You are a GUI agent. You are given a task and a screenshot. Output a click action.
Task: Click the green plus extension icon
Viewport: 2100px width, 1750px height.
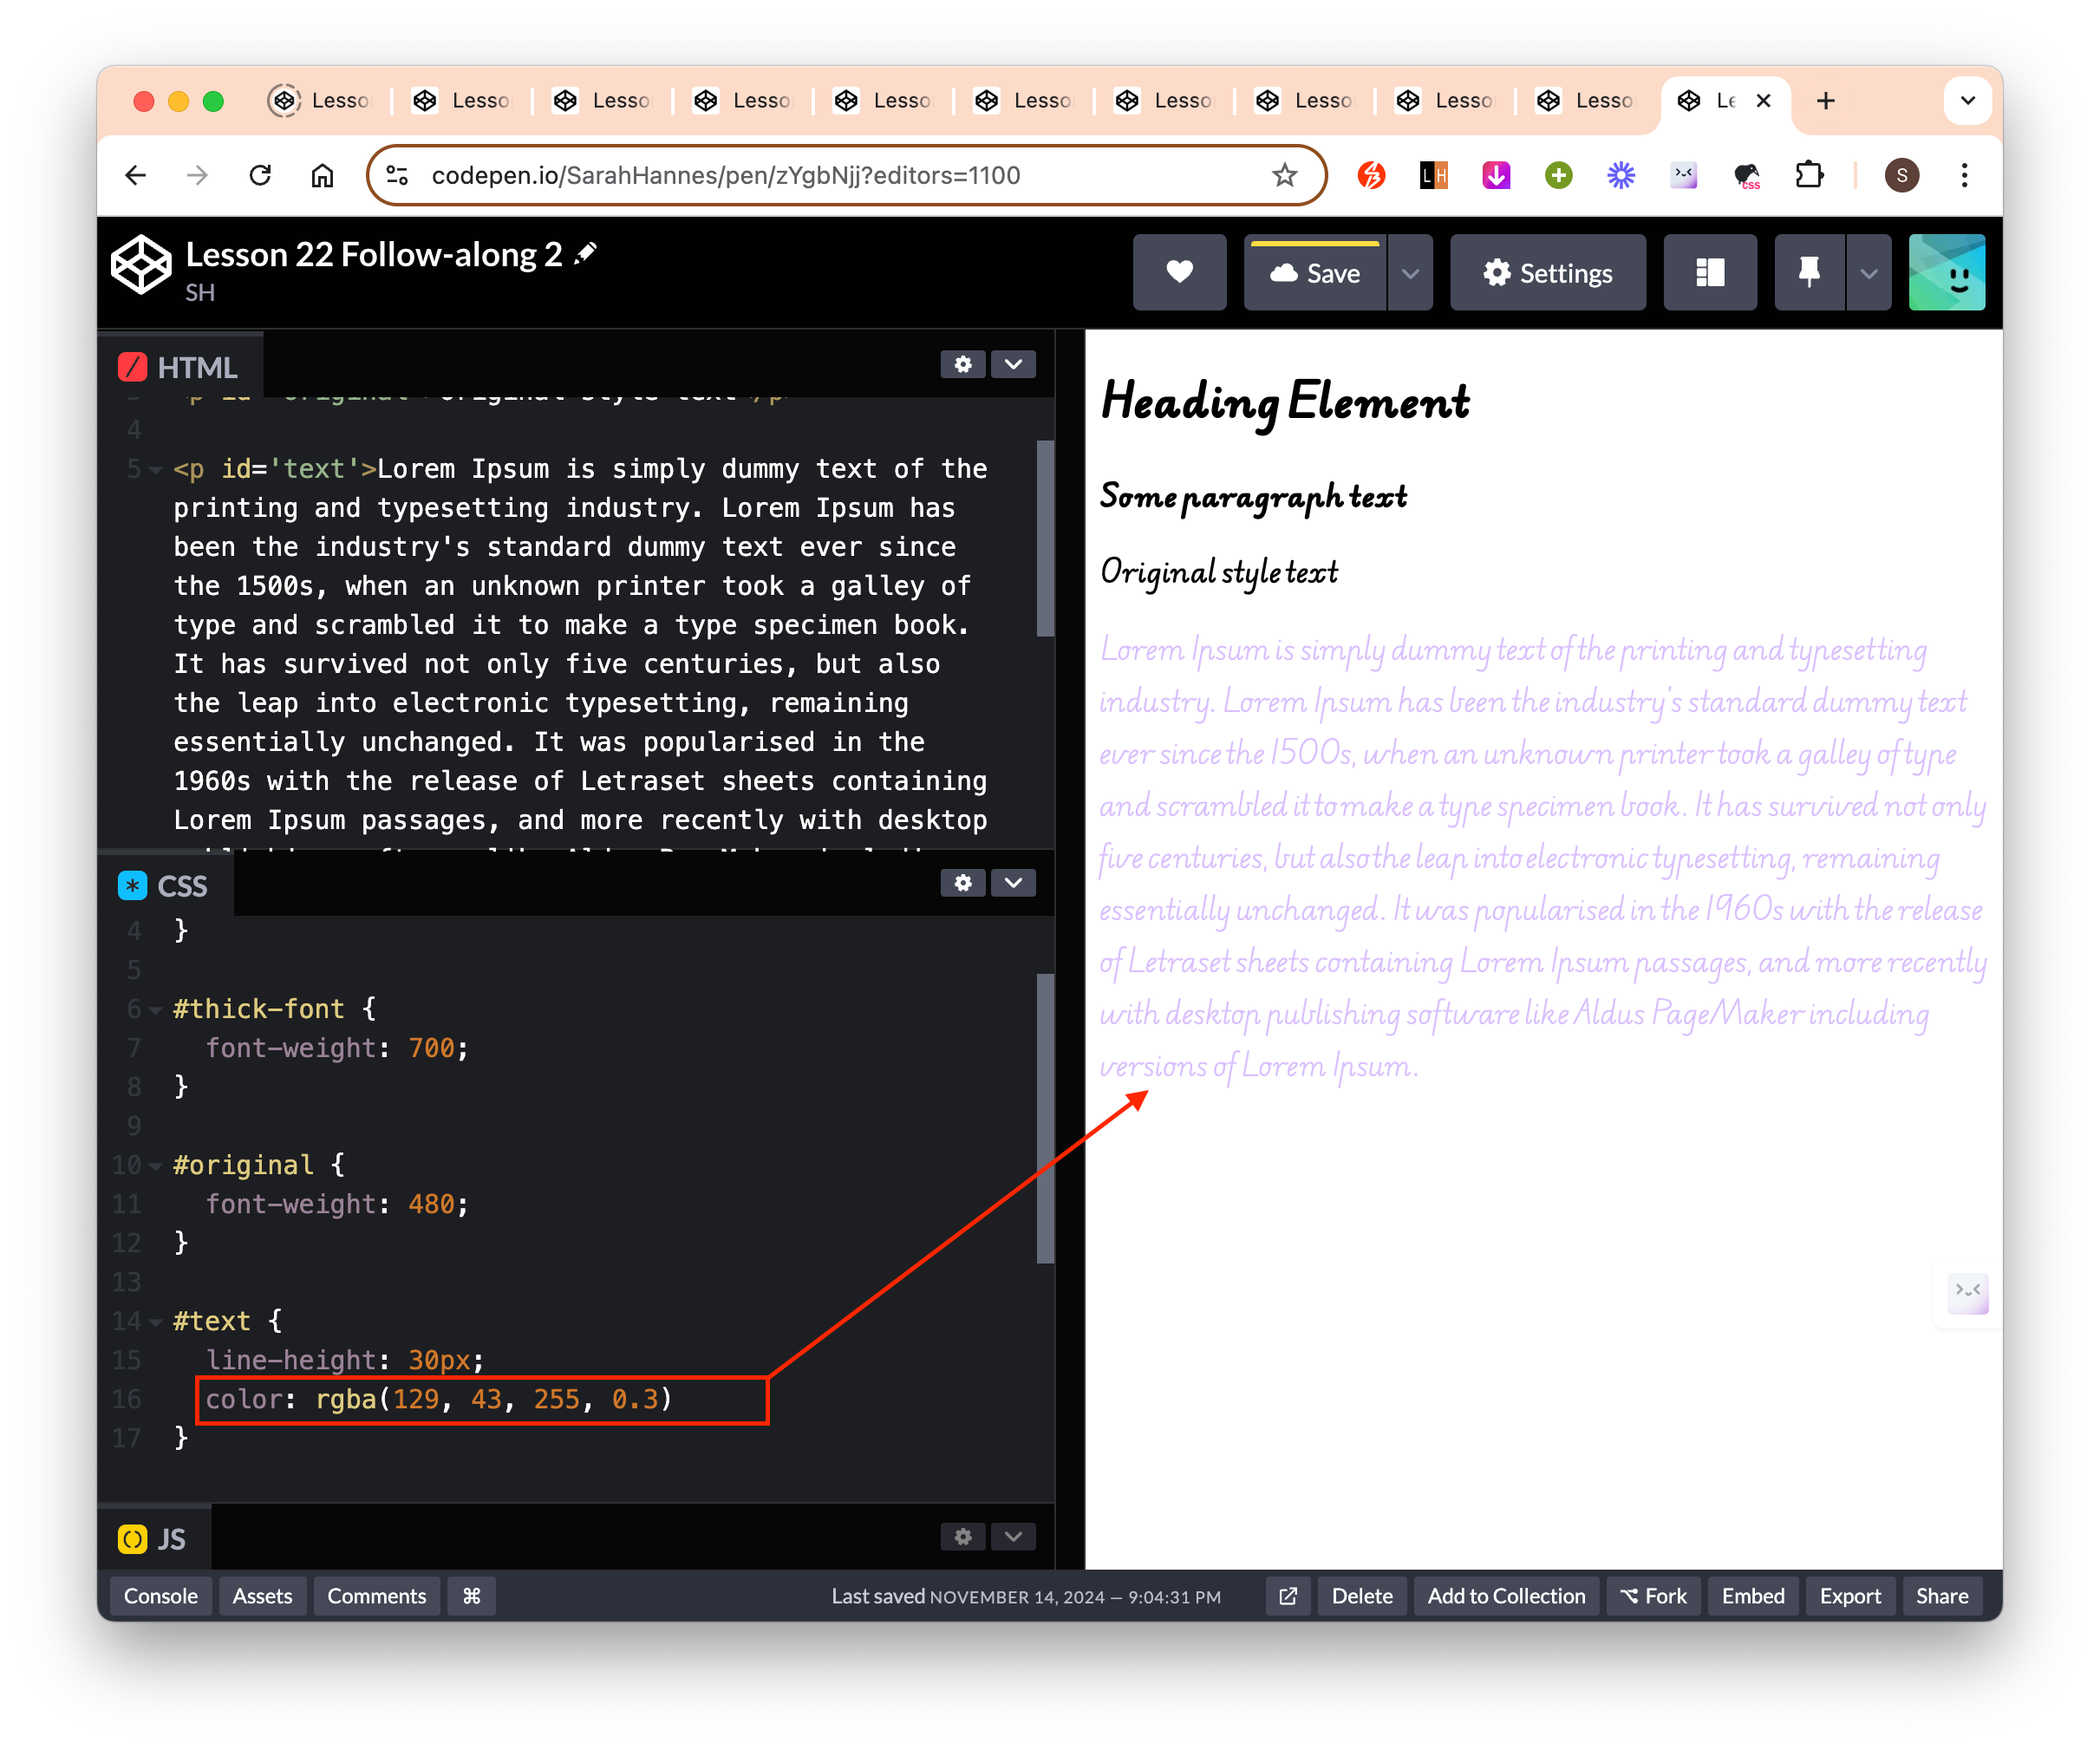click(1558, 176)
